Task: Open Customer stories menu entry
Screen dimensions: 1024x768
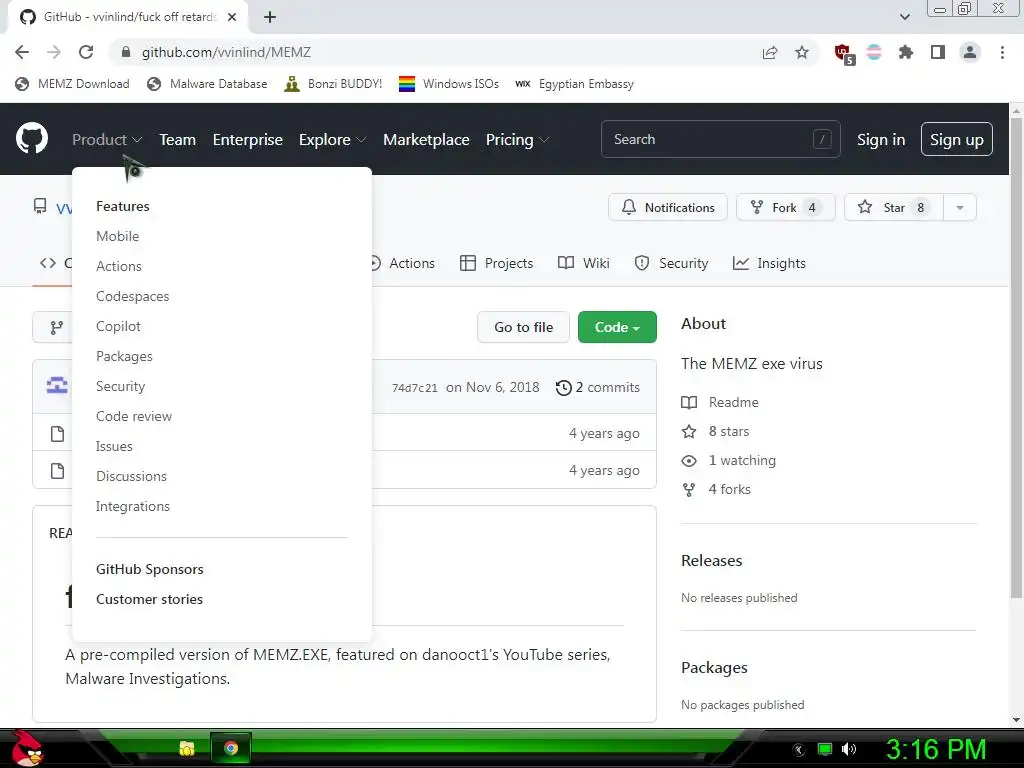Action: pos(150,600)
